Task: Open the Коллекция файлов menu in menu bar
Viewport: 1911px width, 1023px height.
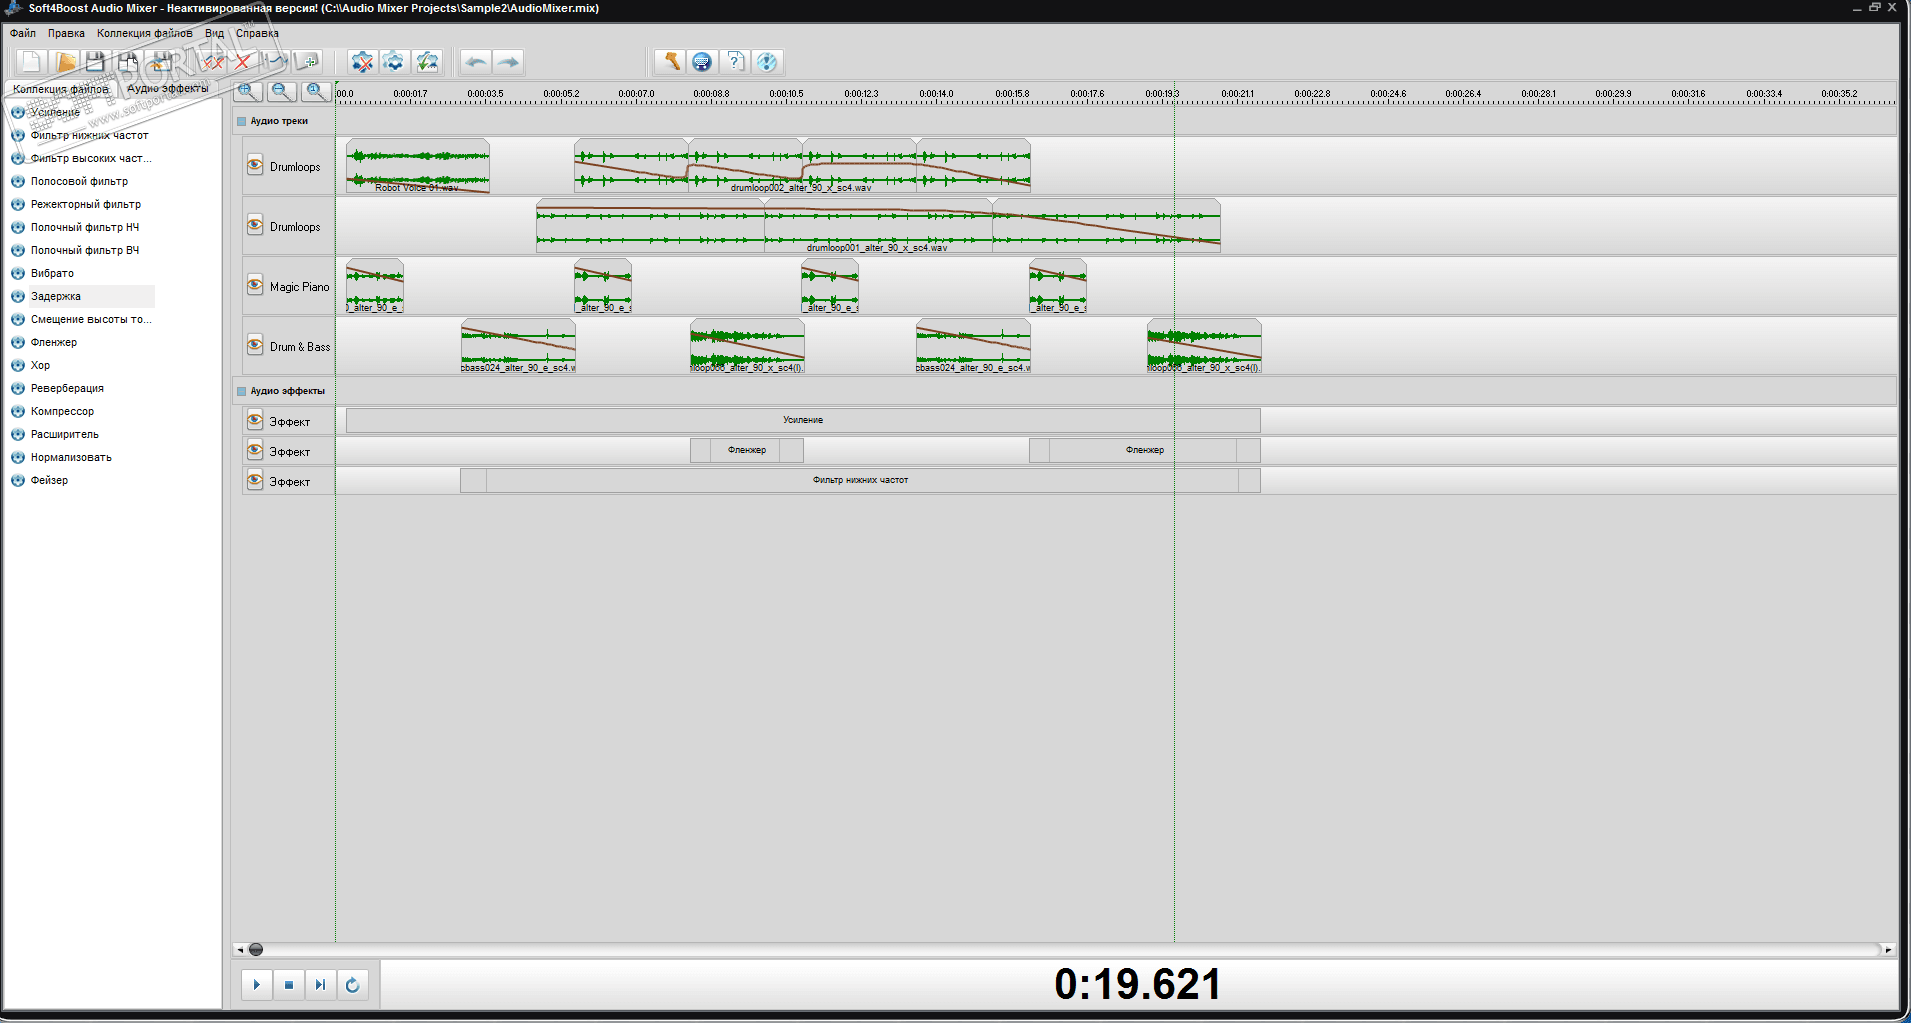Action: coord(145,33)
